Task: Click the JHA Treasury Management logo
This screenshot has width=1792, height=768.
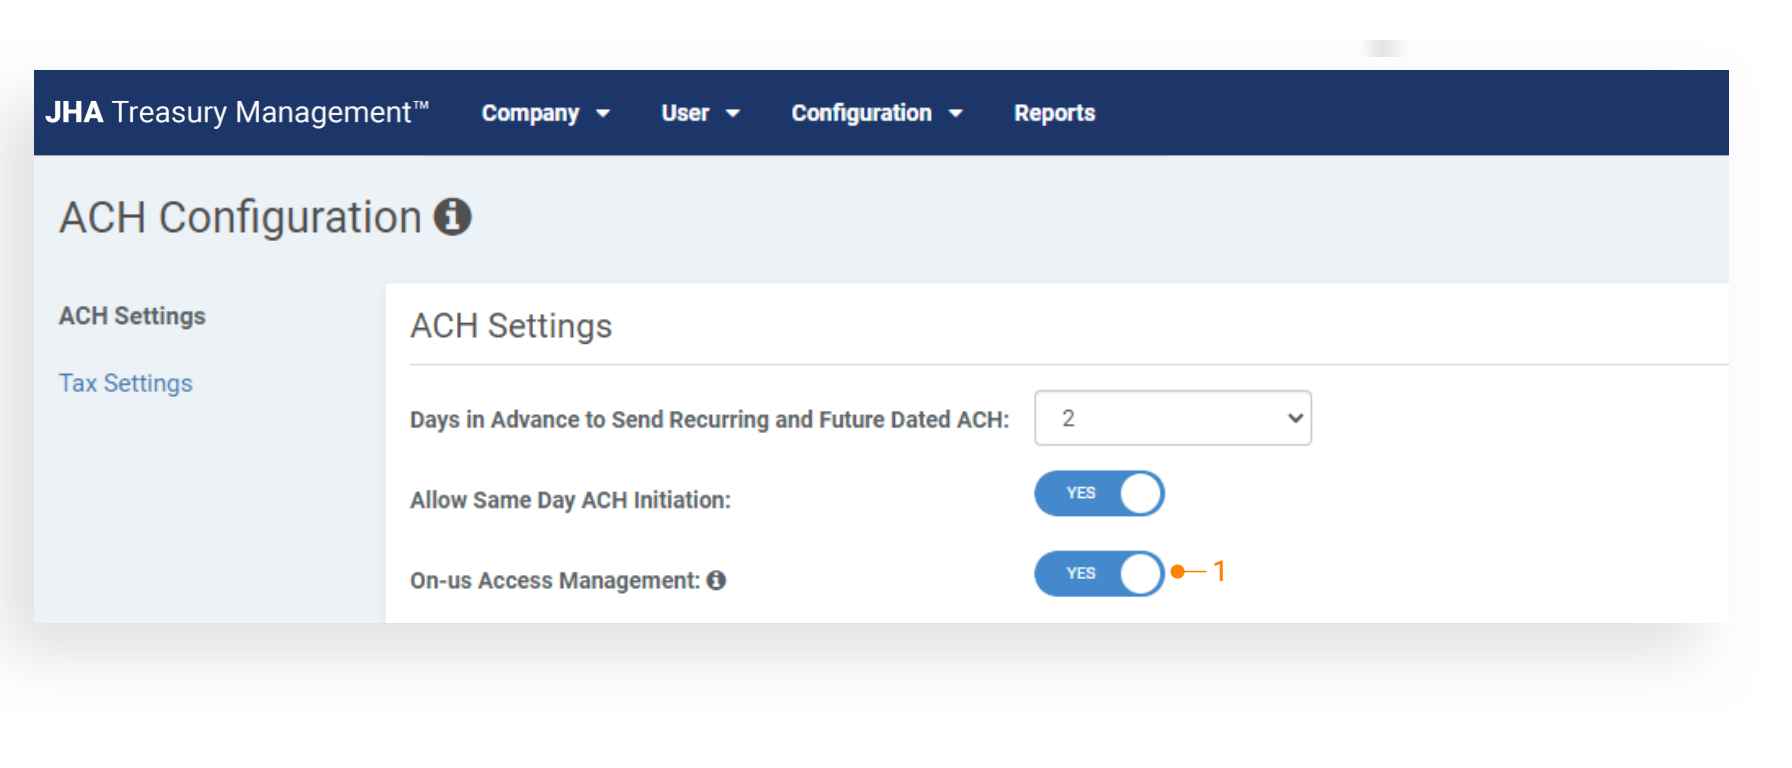Action: (x=237, y=112)
